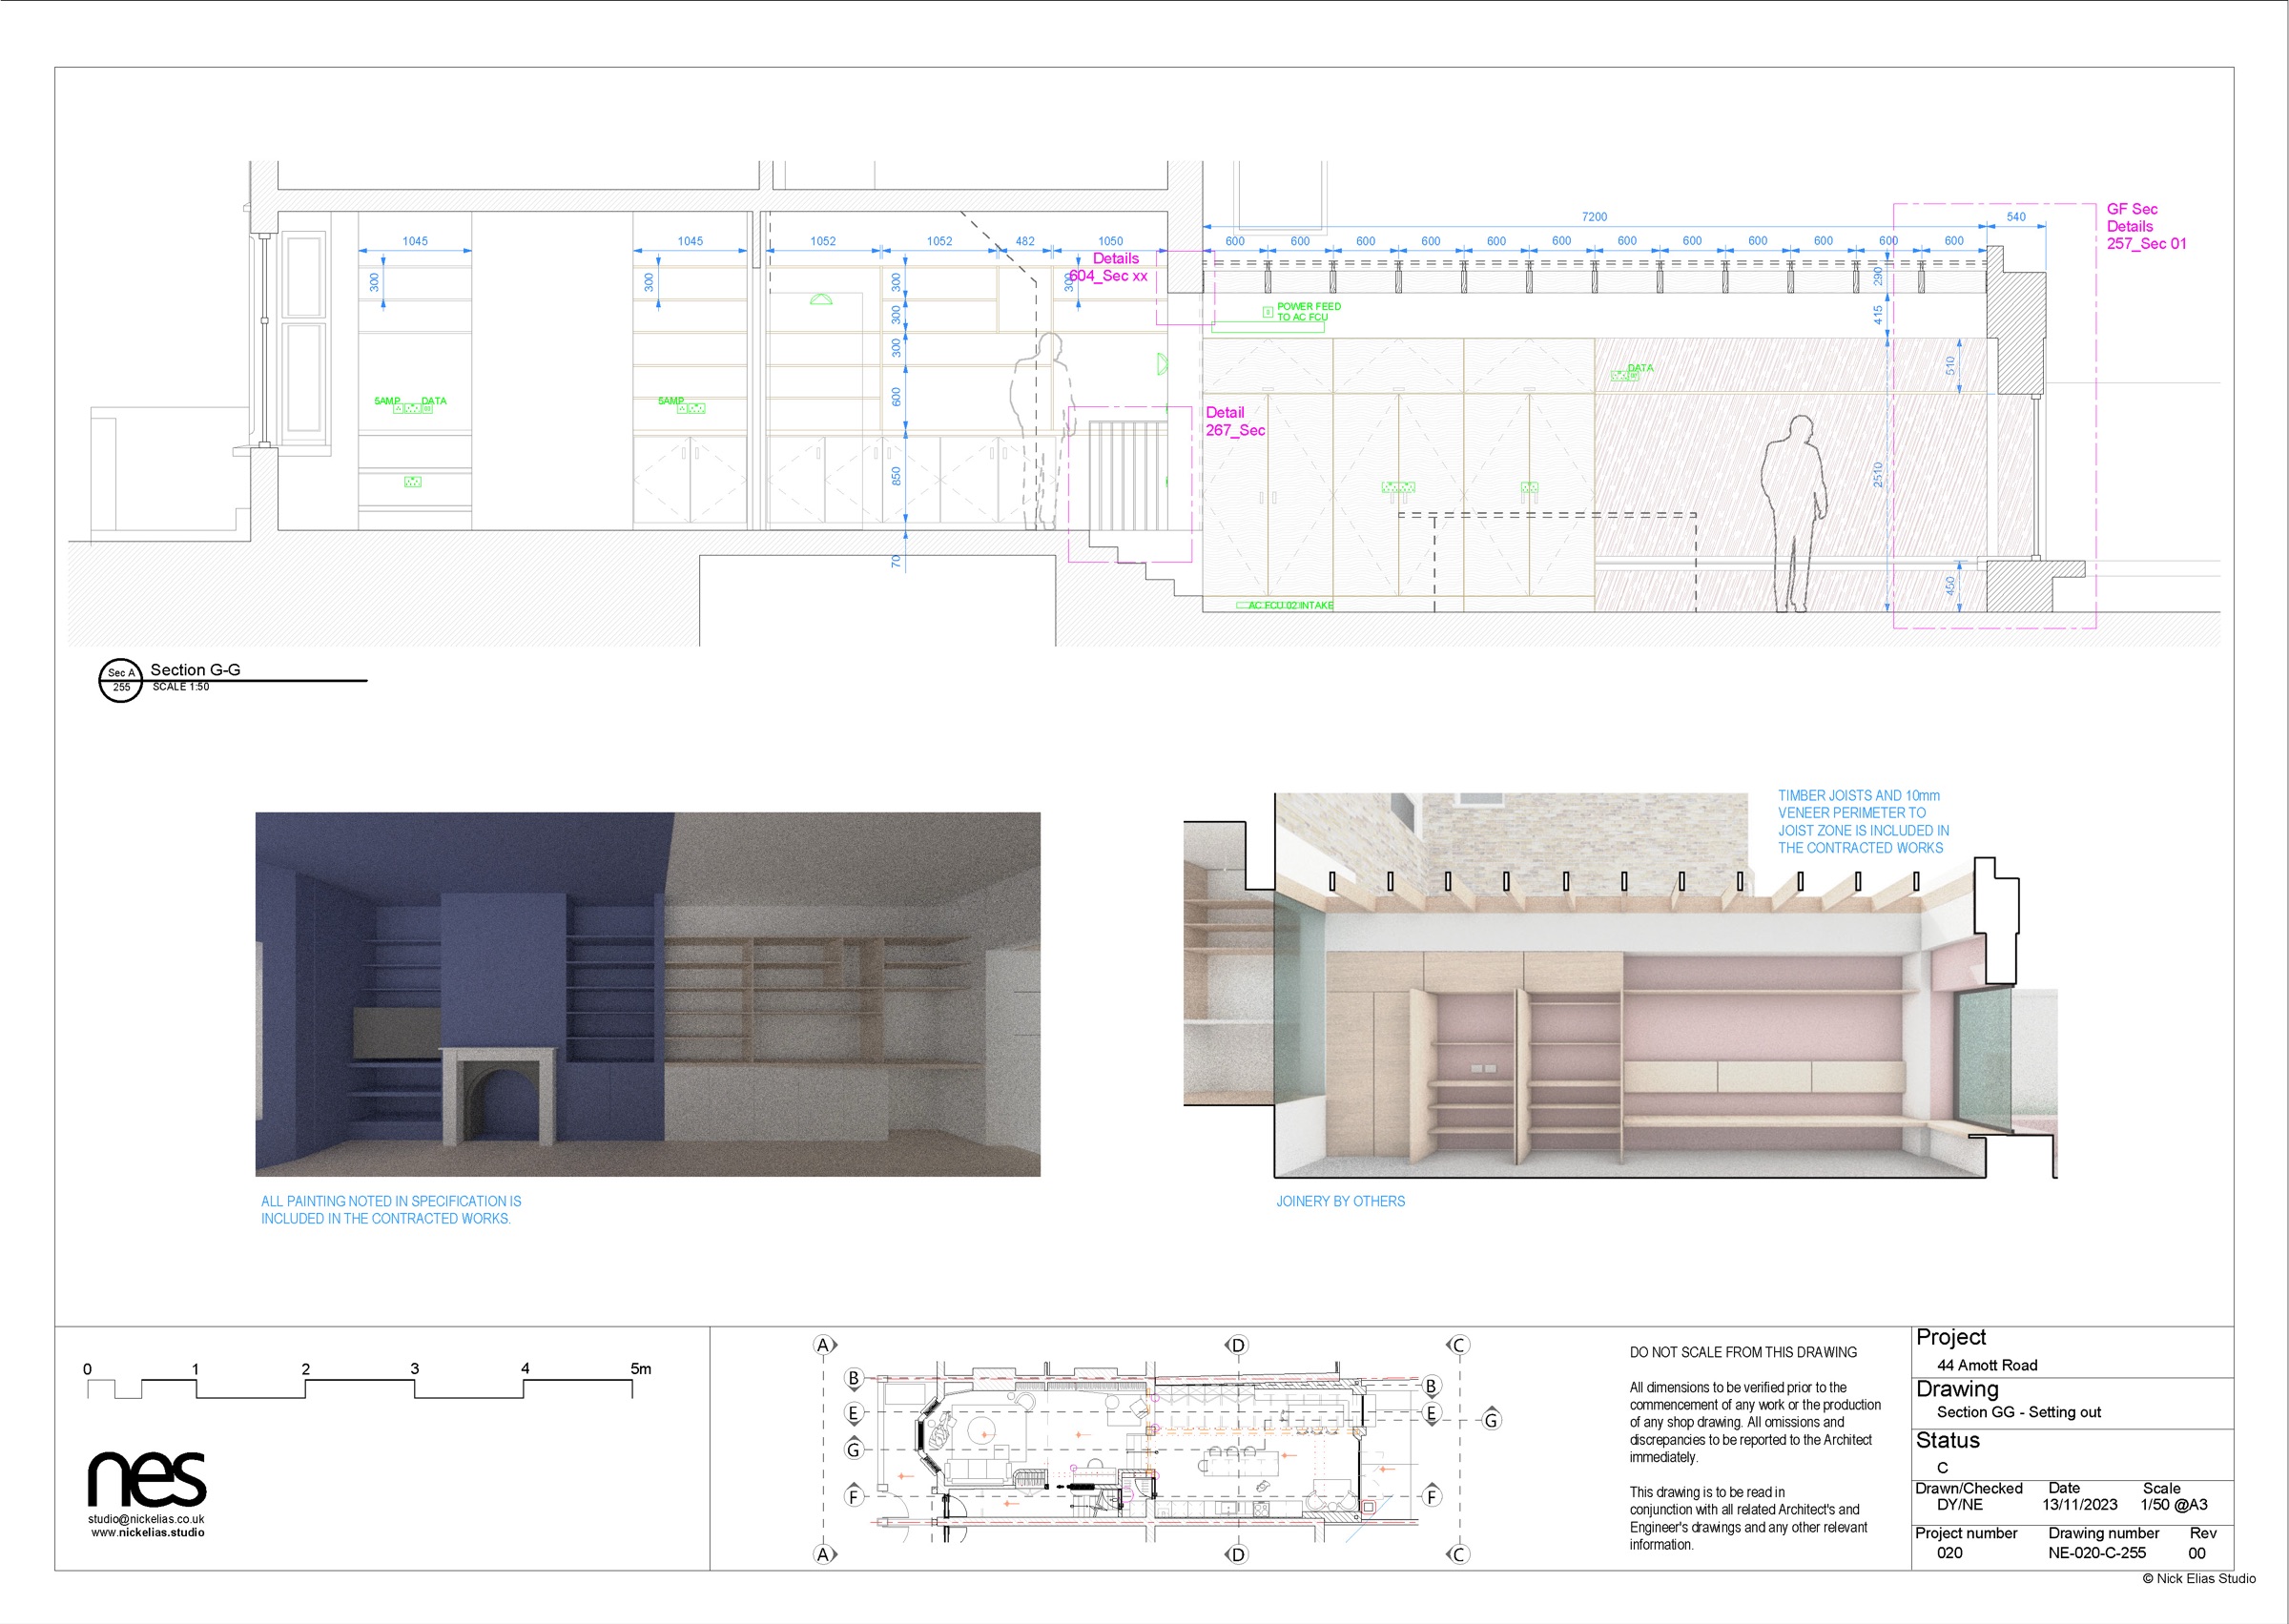Select the DO NOT SCALE FROM THIS DRAWING heading
Screen dimensions: 2289x1624
(1743, 1352)
